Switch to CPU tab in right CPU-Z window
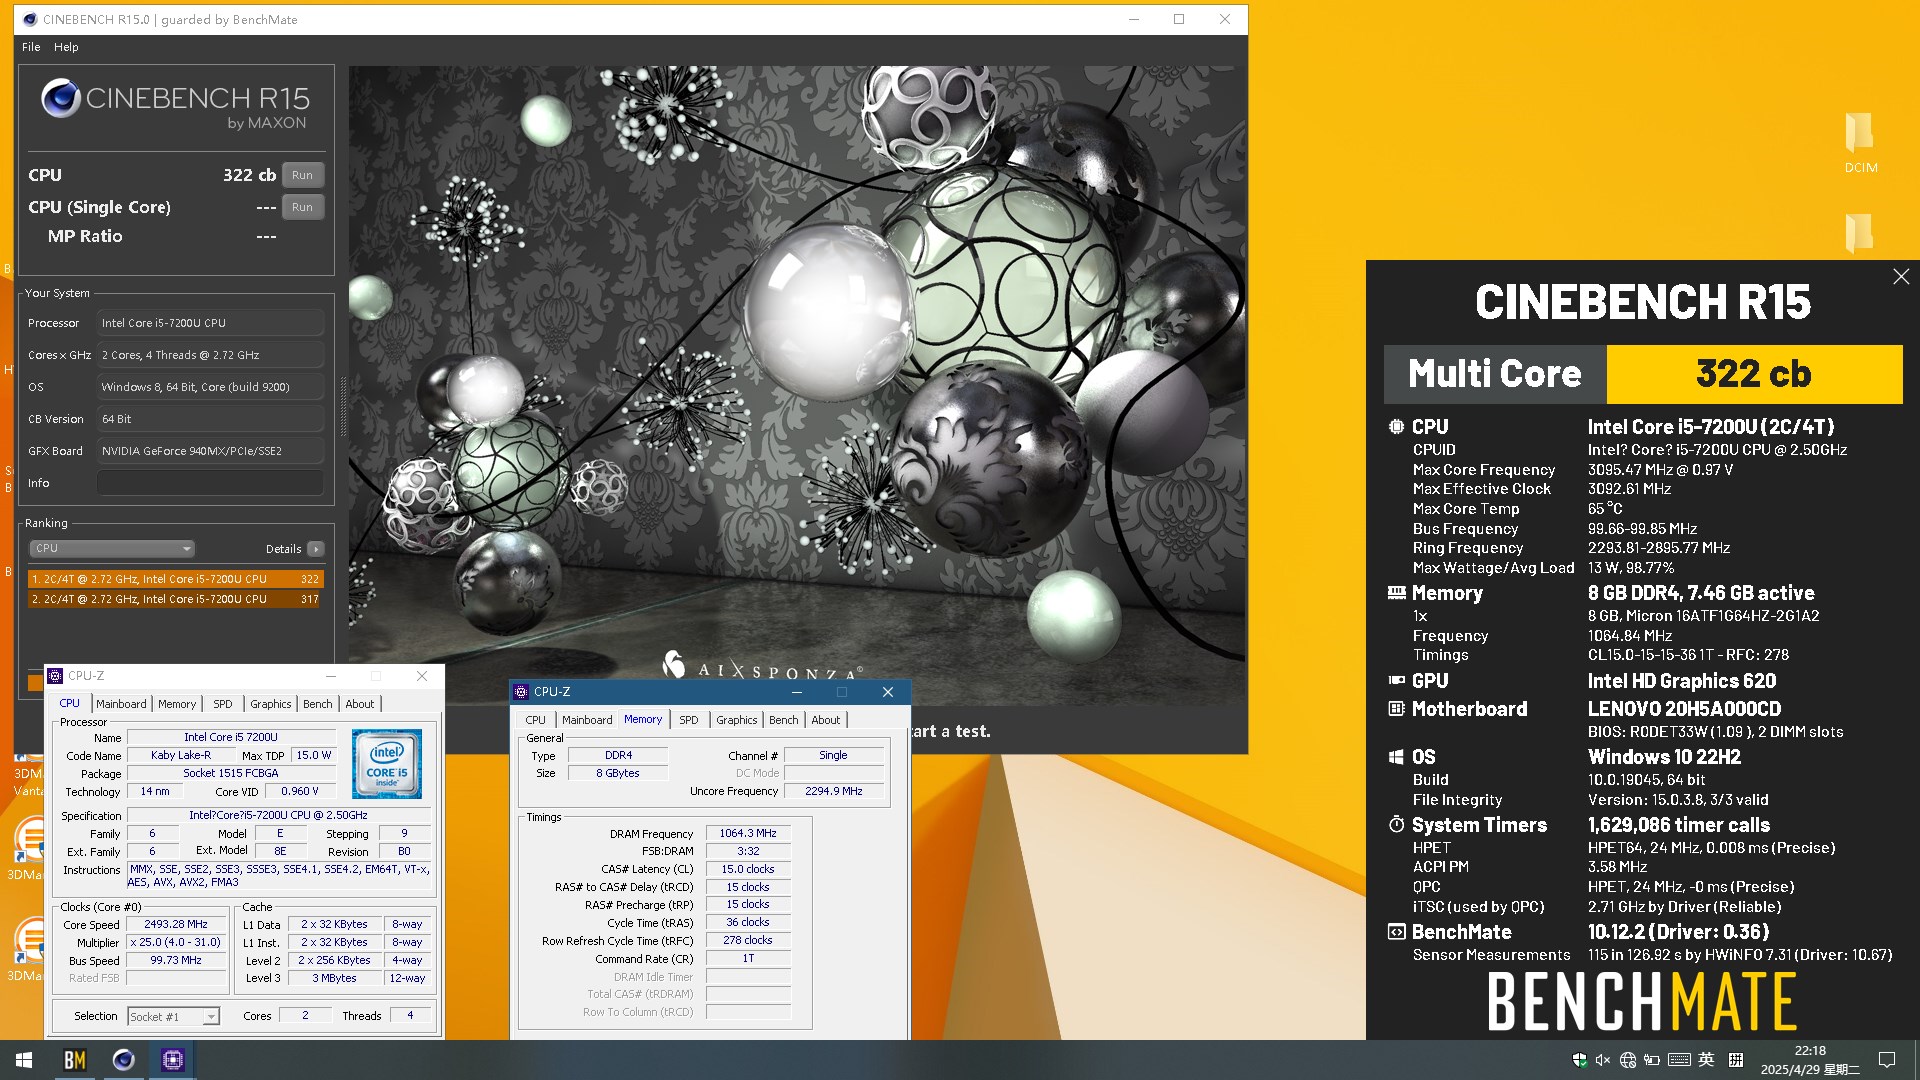 pos(536,720)
